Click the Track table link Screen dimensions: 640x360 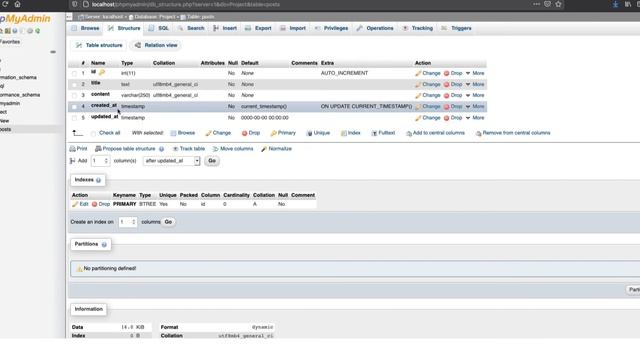[x=189, y=149]
